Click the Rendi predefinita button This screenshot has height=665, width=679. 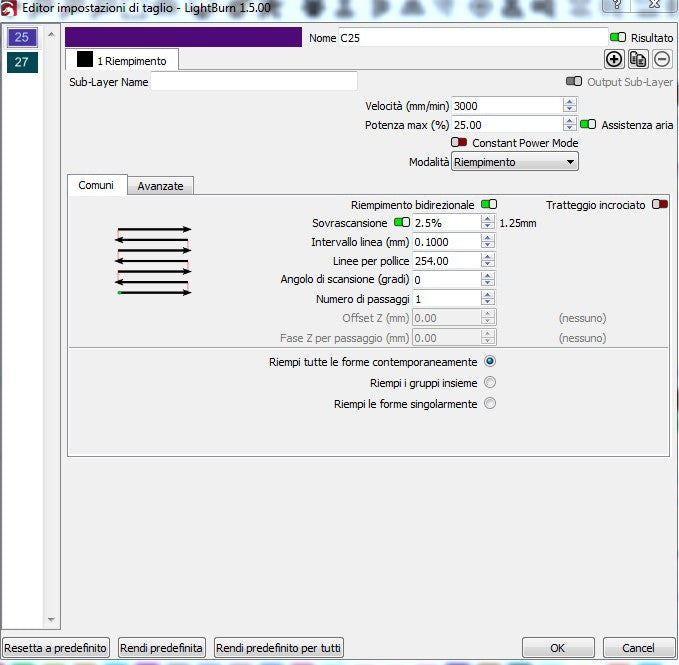point(163,648)
